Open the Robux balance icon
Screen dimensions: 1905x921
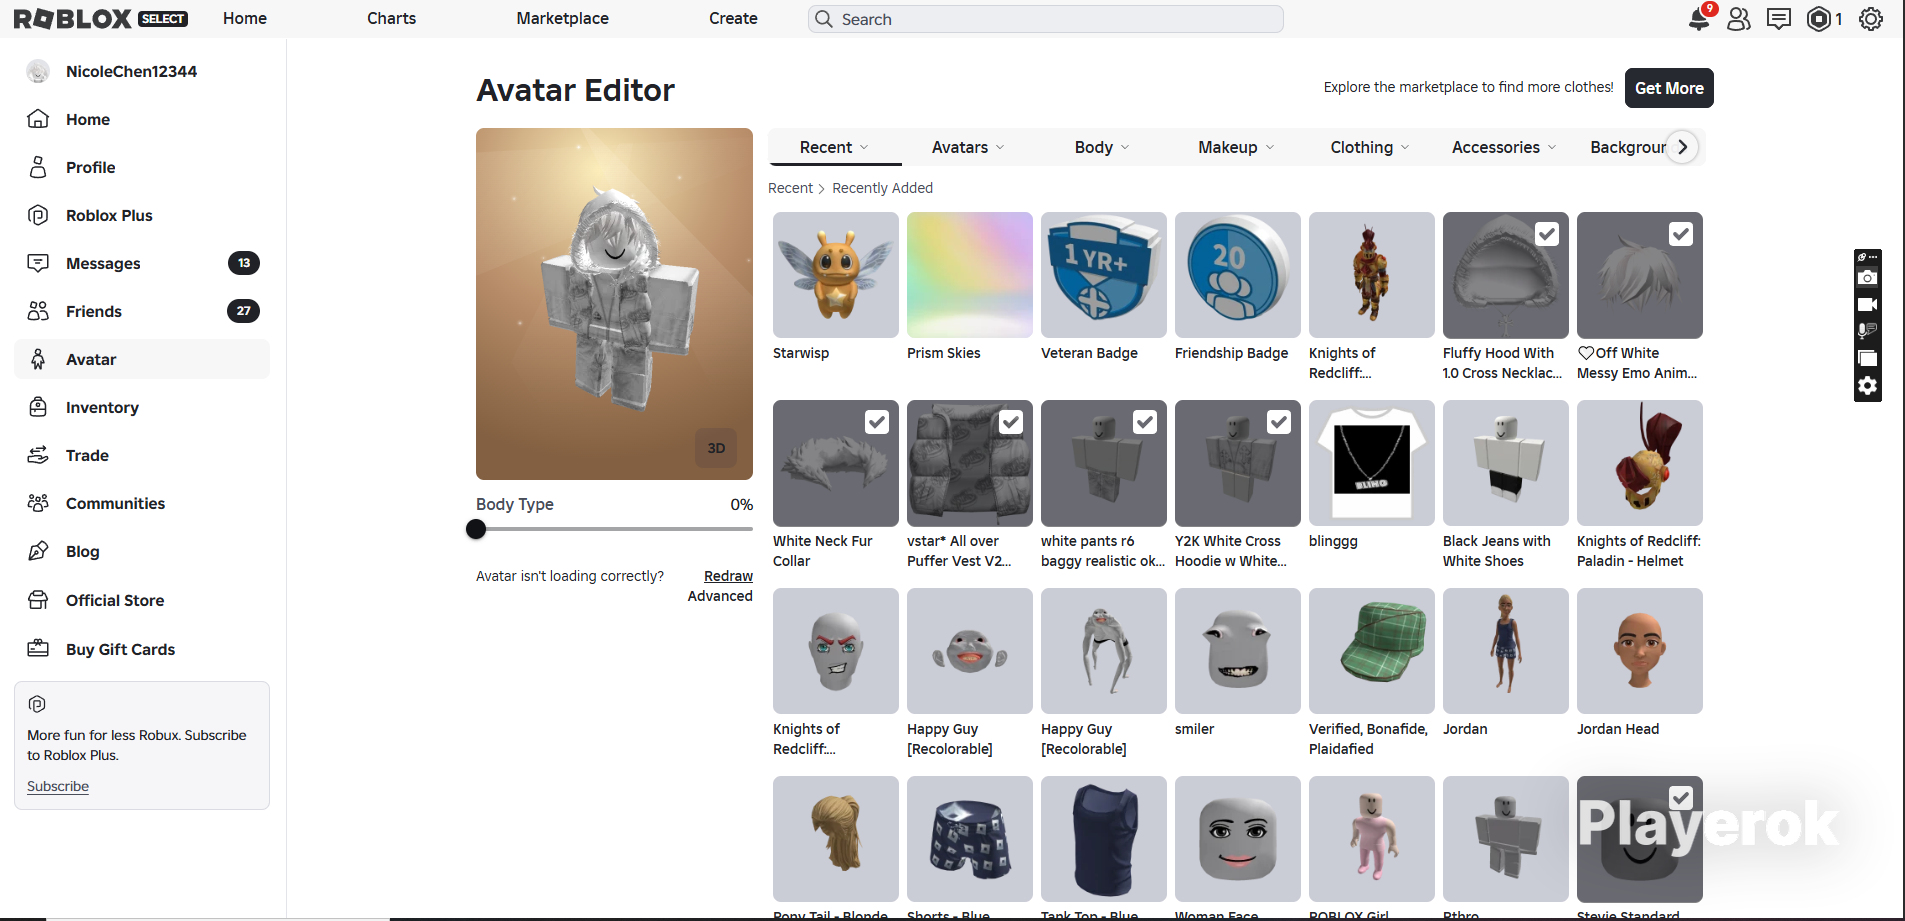1819,19
